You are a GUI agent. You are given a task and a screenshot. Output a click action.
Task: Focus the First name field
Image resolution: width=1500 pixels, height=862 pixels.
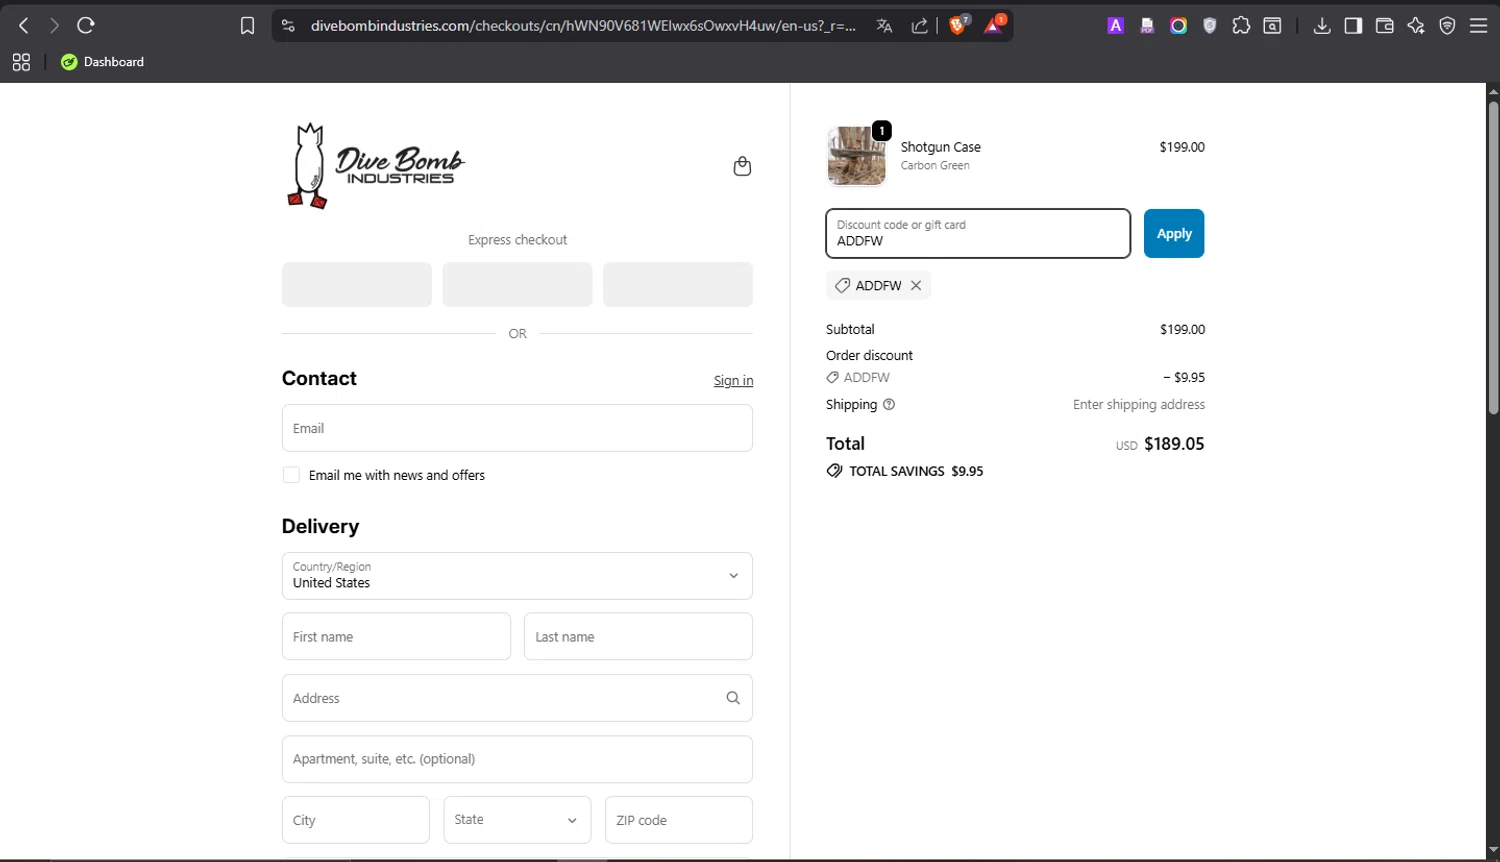tap(396, 637)
